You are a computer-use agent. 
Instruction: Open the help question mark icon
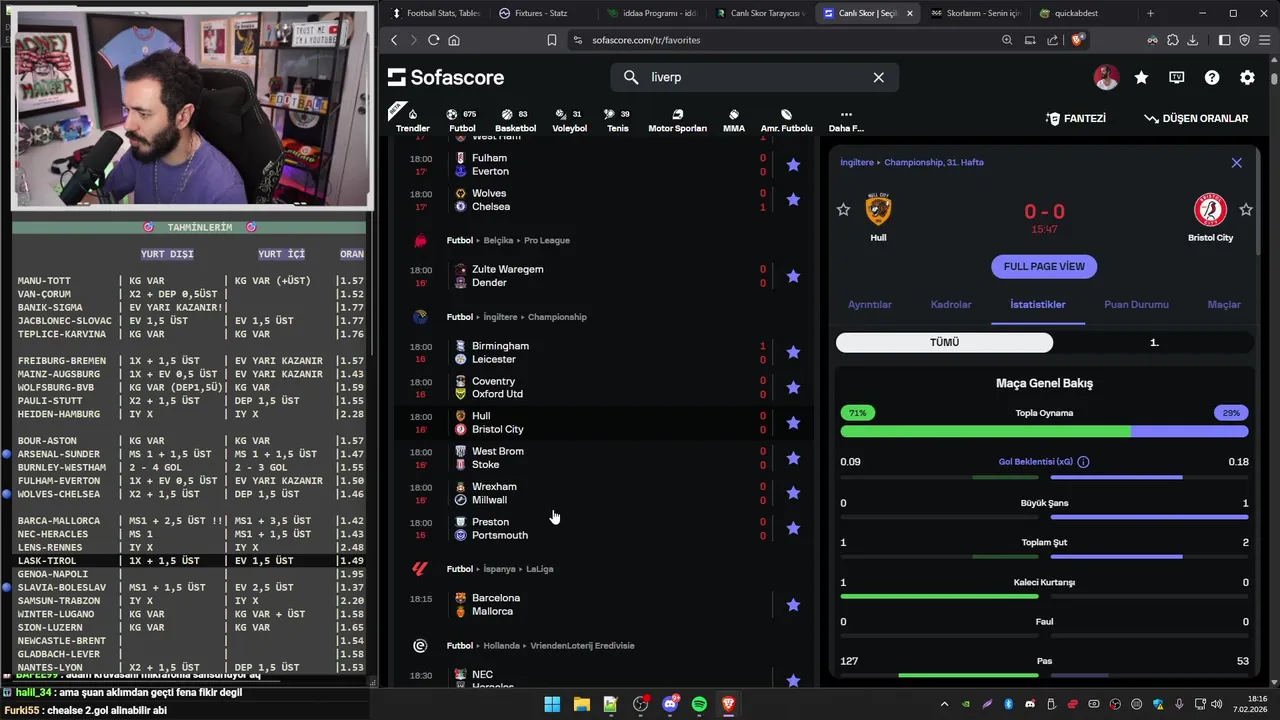point(1212,77)
